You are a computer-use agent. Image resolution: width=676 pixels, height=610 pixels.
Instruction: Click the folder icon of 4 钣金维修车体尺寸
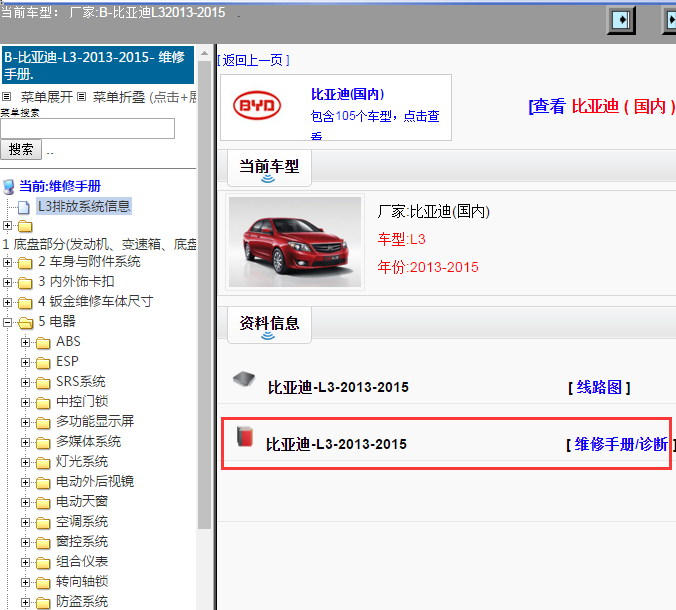pos(25,303)
